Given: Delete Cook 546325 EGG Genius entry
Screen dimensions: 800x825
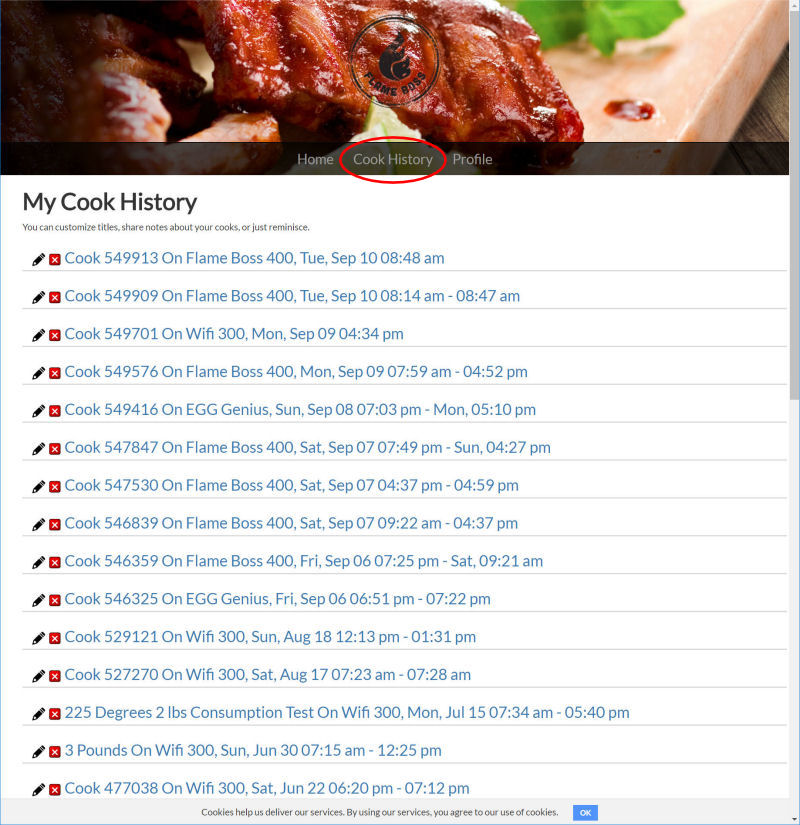Looking at the screenshot, I should (x=55, y=600).
